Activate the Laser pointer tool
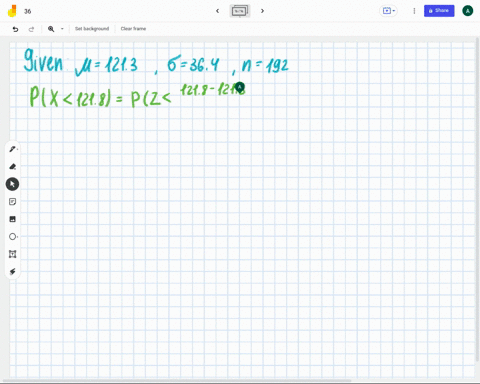 pyautogui.click(x=13, y=272)
